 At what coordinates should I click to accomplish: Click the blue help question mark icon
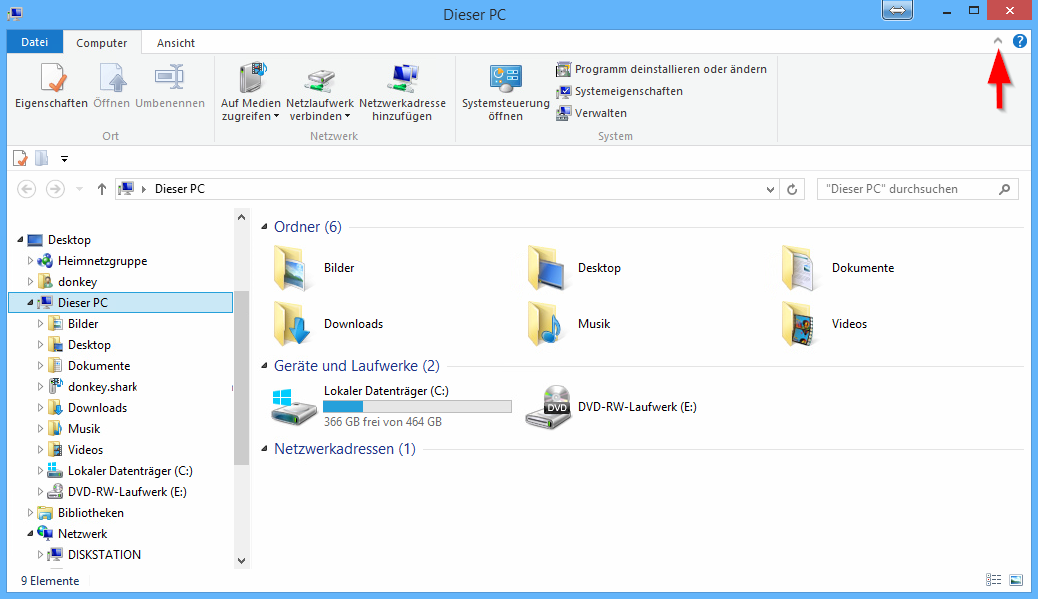click(x=1019, y=42)
